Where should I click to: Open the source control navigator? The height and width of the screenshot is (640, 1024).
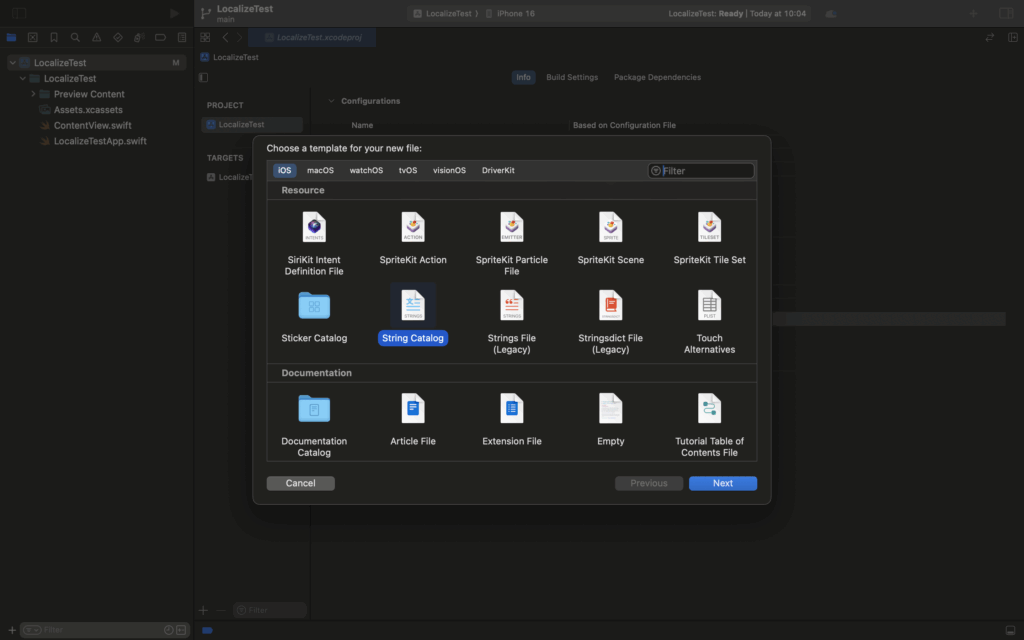[x=33, y=37]
